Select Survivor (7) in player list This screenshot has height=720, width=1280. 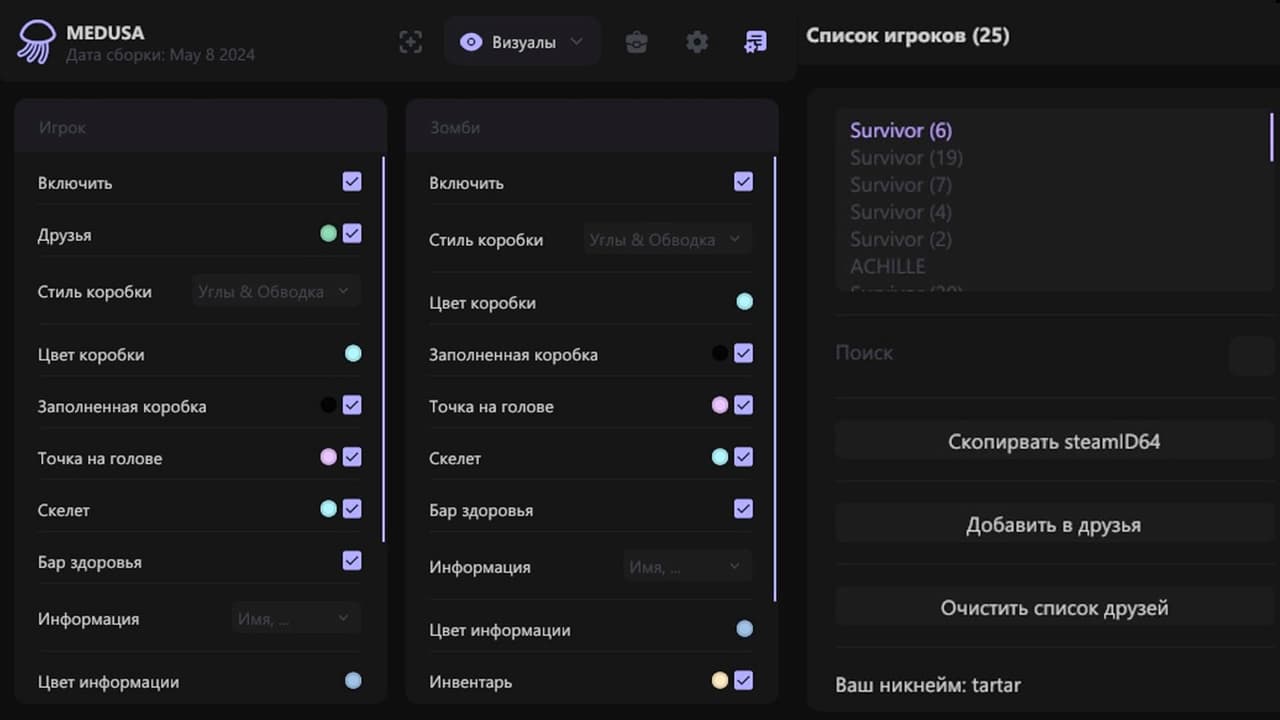[x=901, y=184]
